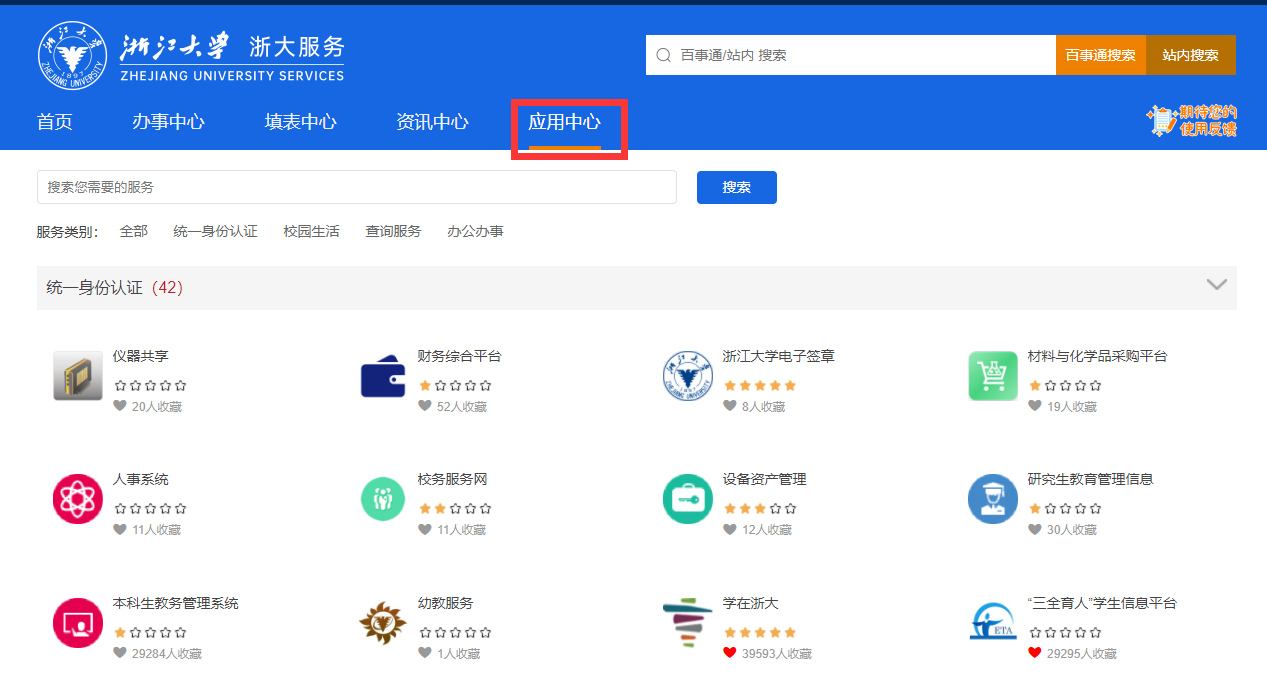Open the 设备资产管理 title link
Screen dimensions: 1267x693
coord(765,480)
